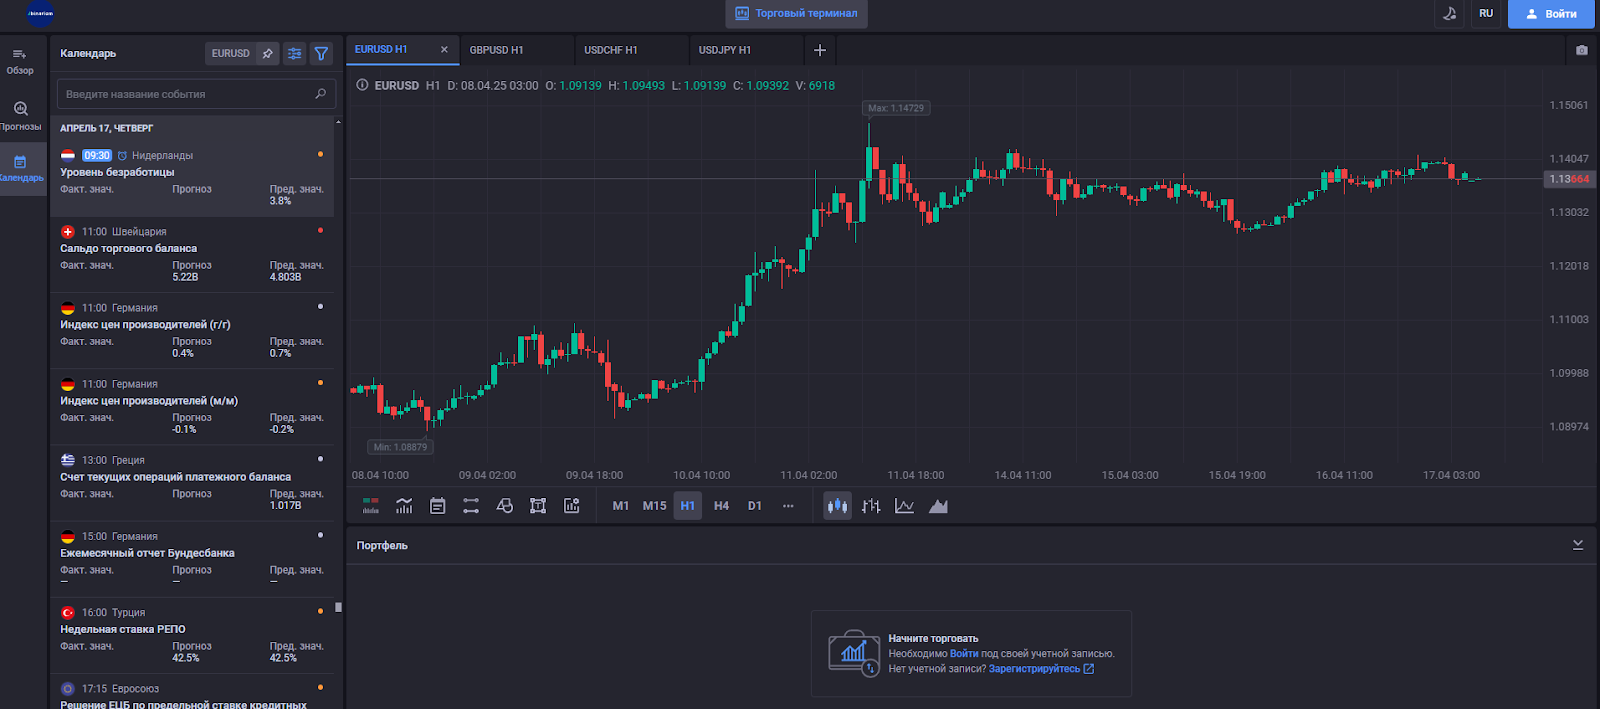Click the EURUSD symbol label in calendar header
1600x709 pixels.
[231, 54]
